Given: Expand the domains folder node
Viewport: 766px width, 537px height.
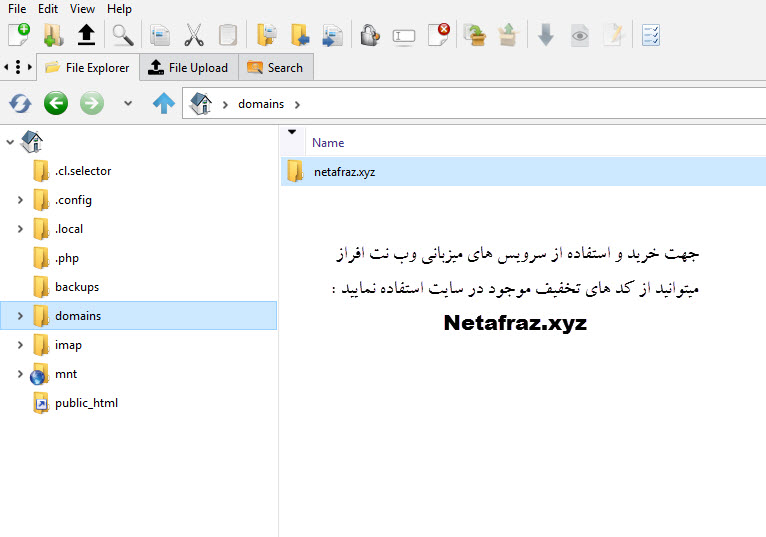Looking at the screenshot, I should [20, 316].
